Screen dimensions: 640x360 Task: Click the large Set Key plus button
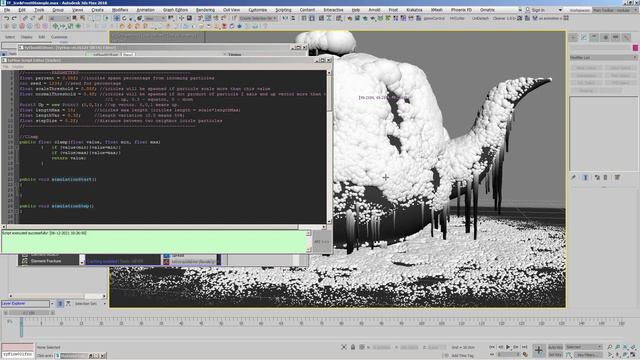[539, 350]
